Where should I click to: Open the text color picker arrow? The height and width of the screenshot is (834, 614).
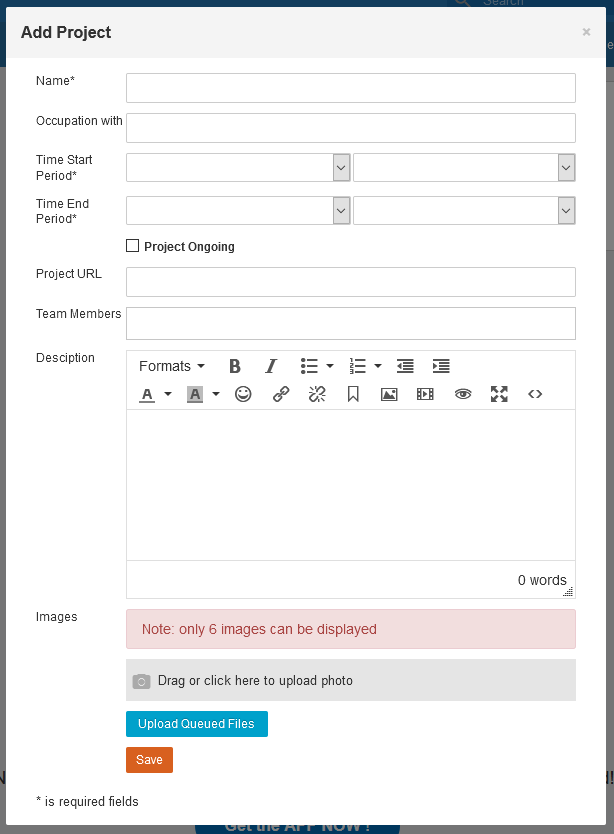(168, 394)
